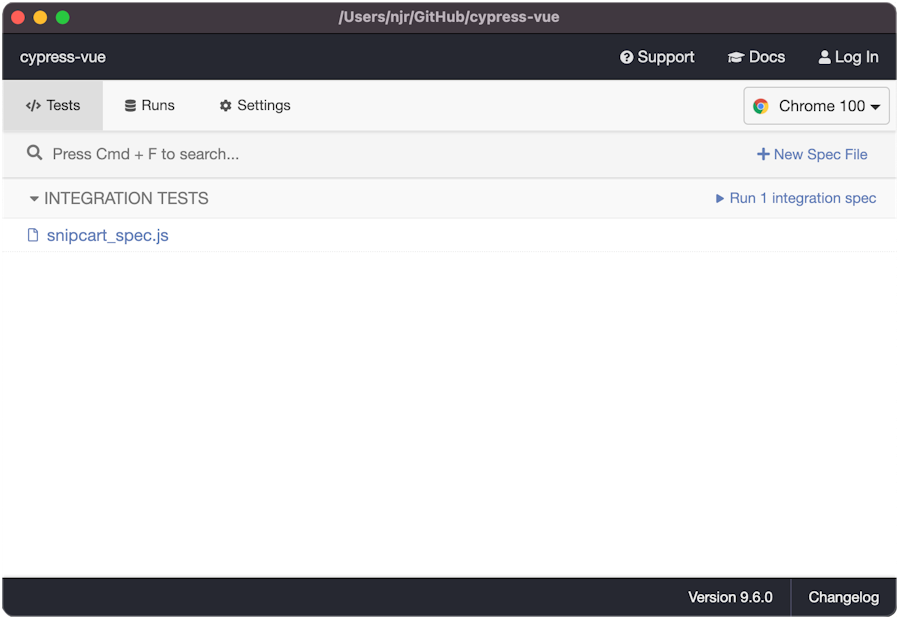The width and height of the screenshot is (900, 620).
Task: Switch to the Runs tab
Action: point(150,106)
